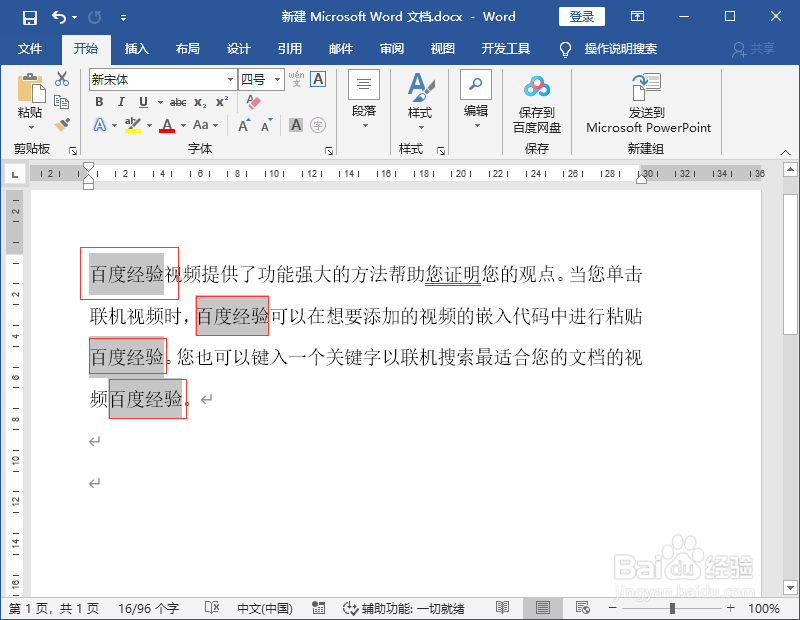Click the phonetic guide wén icon
Screen dimensions: 800x620
[296, 79]
